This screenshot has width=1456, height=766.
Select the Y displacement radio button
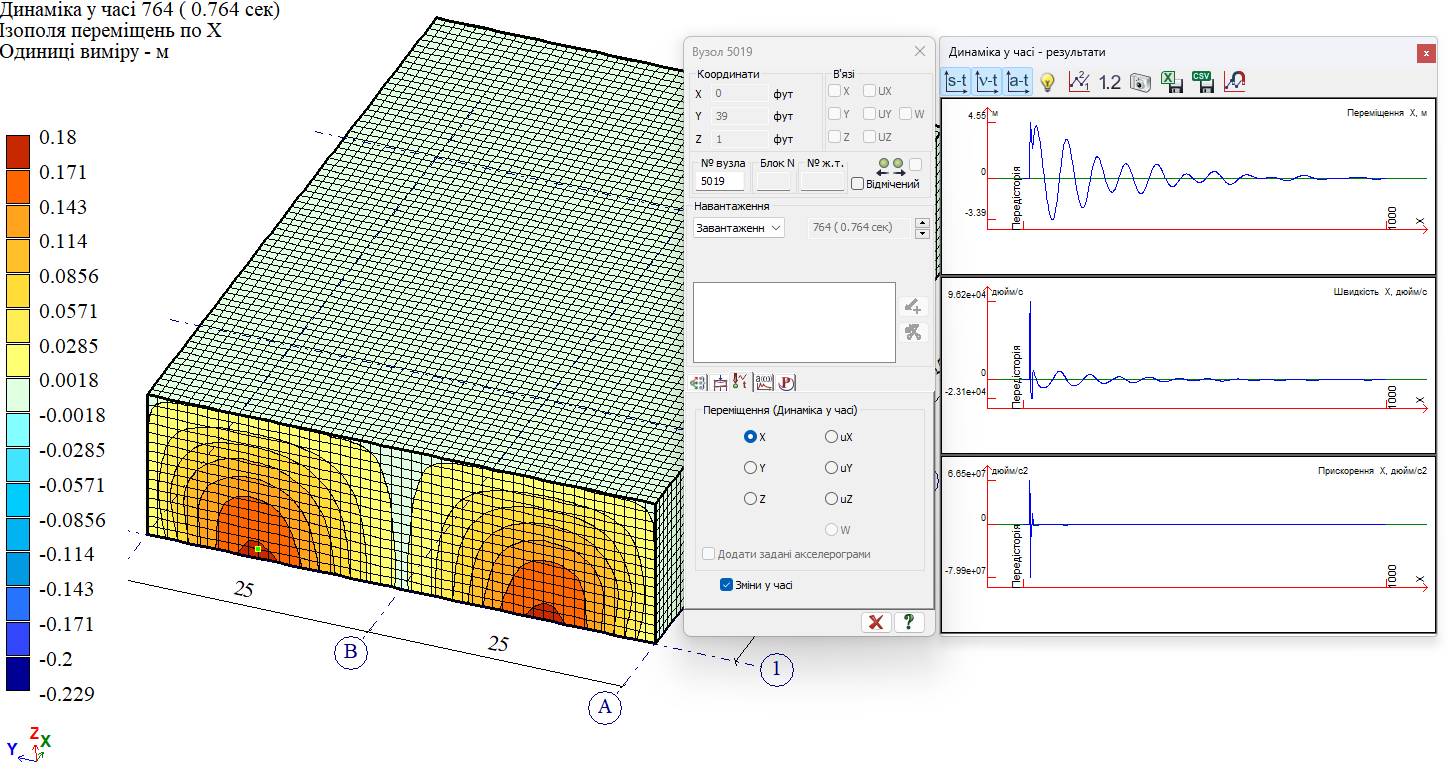click(x=750, y=468)
